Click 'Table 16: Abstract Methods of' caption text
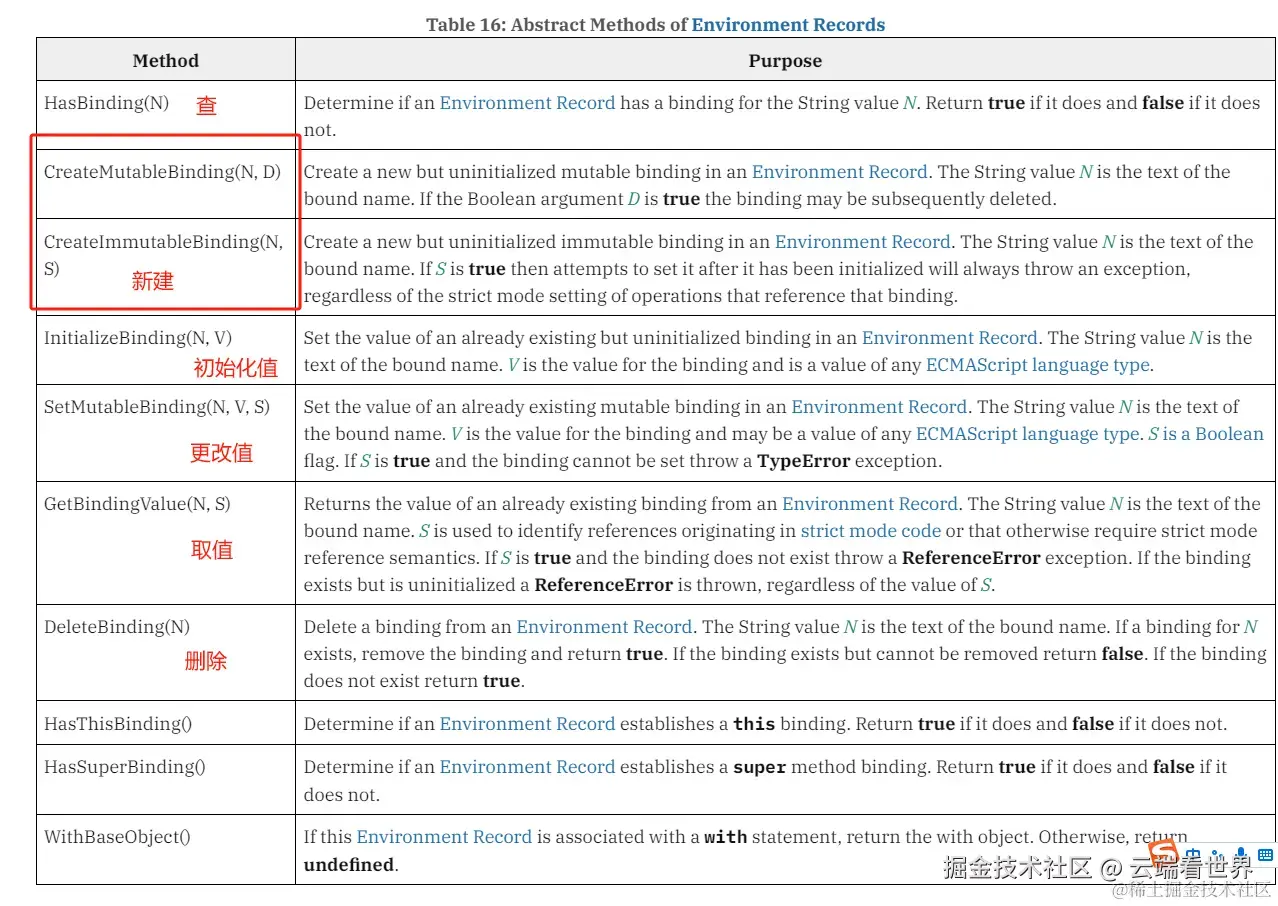The height and width of the screenshot is (906, 1278). [557, 25]
